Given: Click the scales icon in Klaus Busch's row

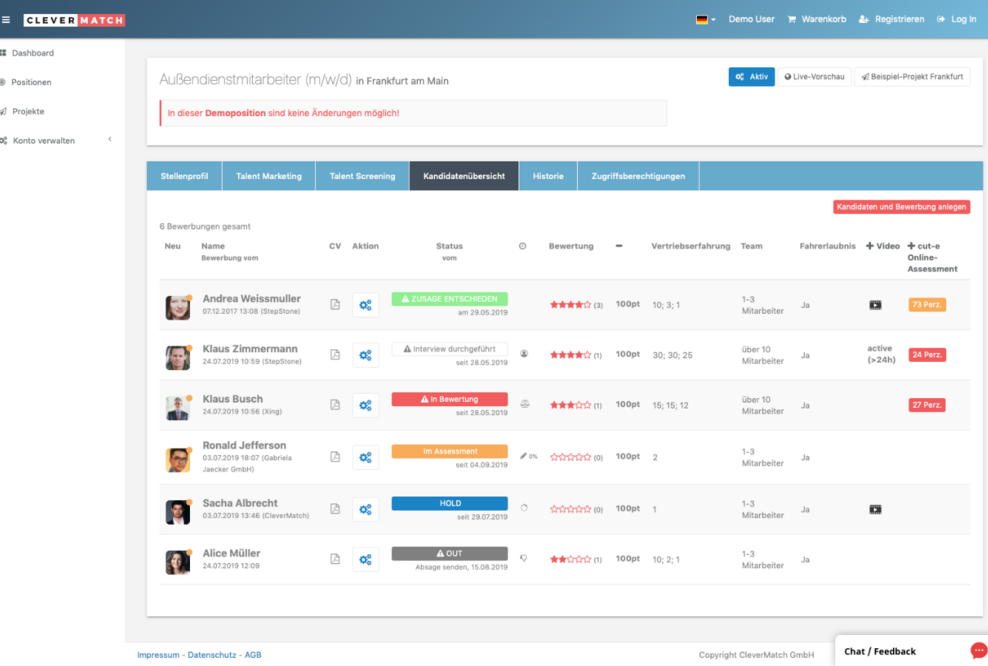Looking at the screenshot, I should tap(523, 405).
